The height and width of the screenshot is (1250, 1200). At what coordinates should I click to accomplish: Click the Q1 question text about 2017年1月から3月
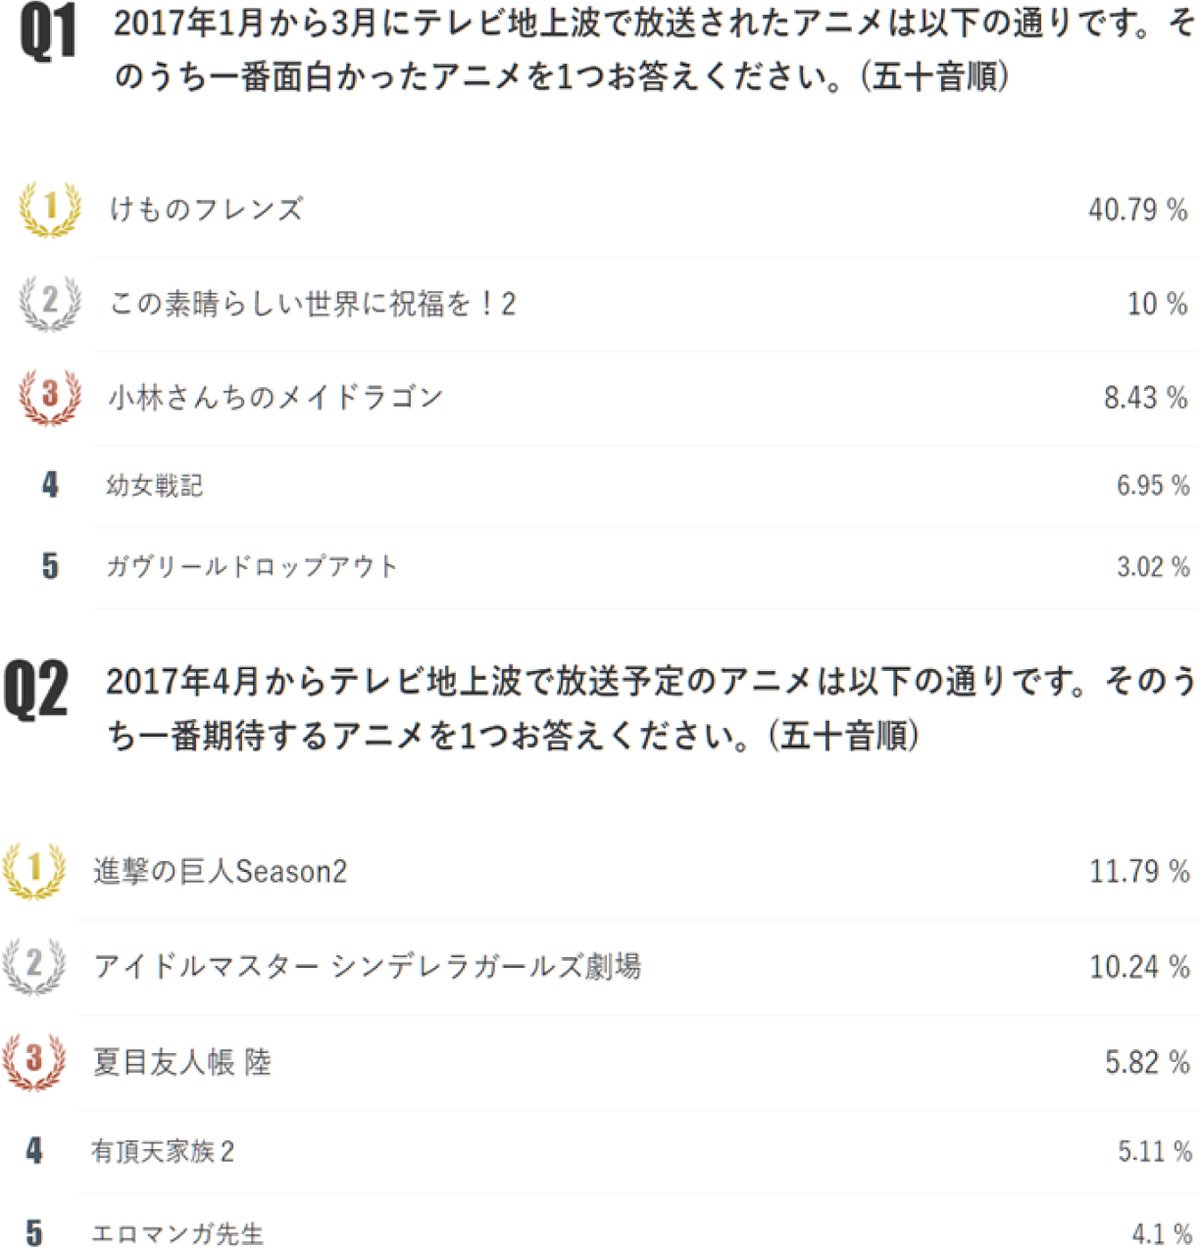(x=650, y=50)
